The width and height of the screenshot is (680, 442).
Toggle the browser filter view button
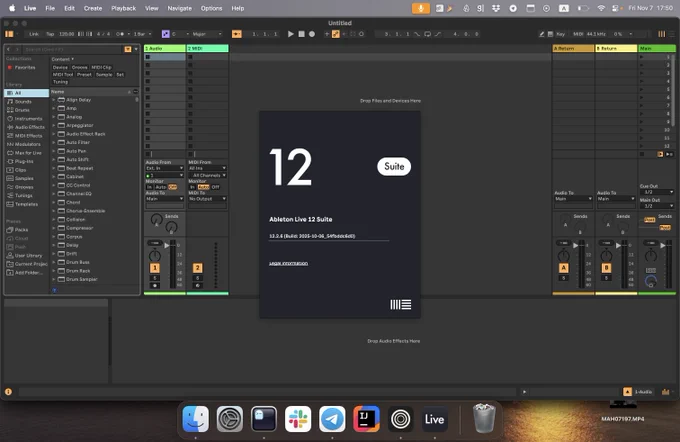point(128,49)
